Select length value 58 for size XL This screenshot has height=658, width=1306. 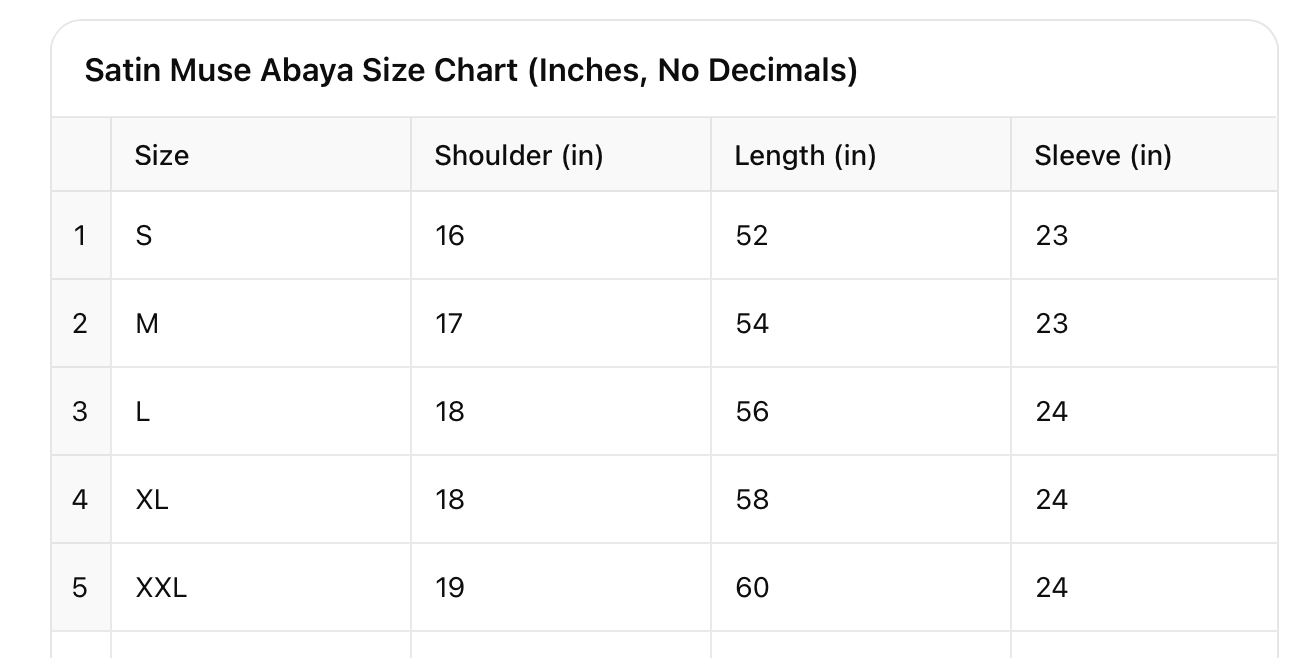(x=752, y=500)
